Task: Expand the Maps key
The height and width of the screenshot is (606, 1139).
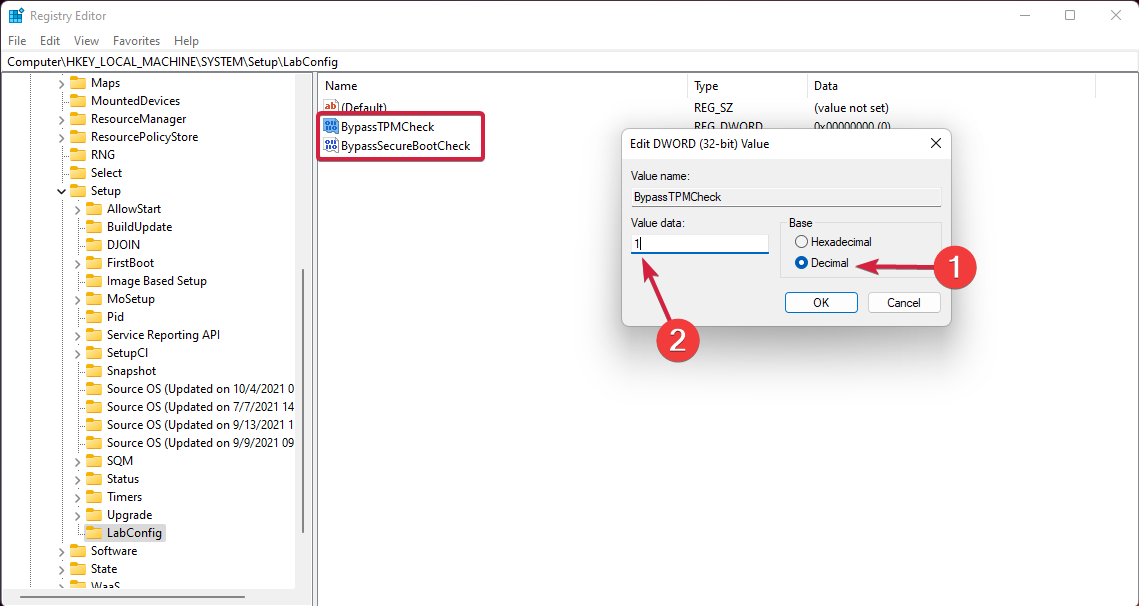Action: tap(62, 84)
